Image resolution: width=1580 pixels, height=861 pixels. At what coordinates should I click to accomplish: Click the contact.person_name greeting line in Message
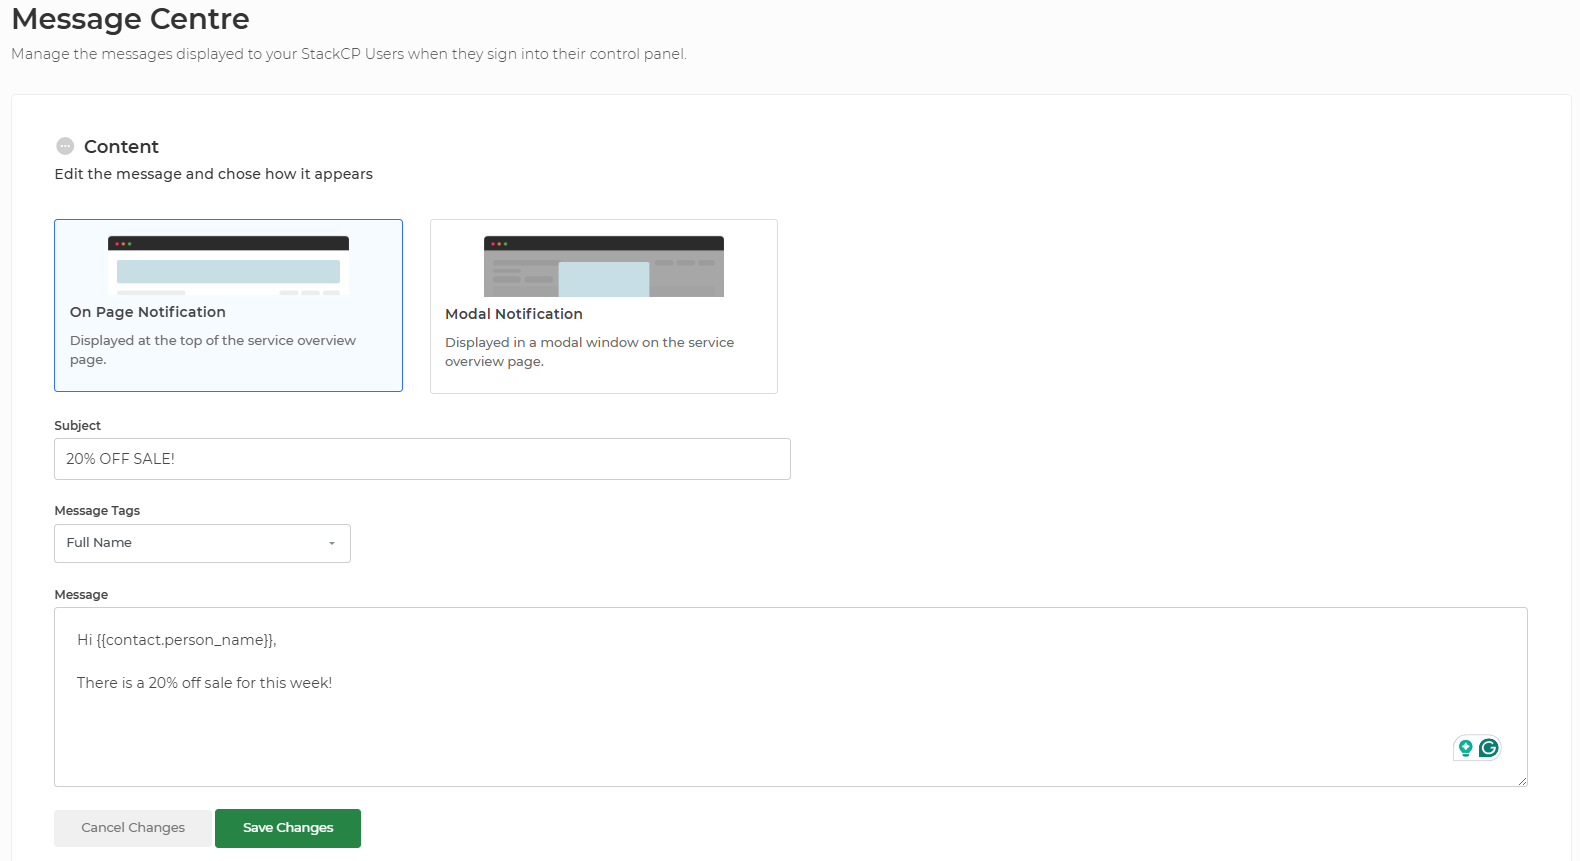177,640
